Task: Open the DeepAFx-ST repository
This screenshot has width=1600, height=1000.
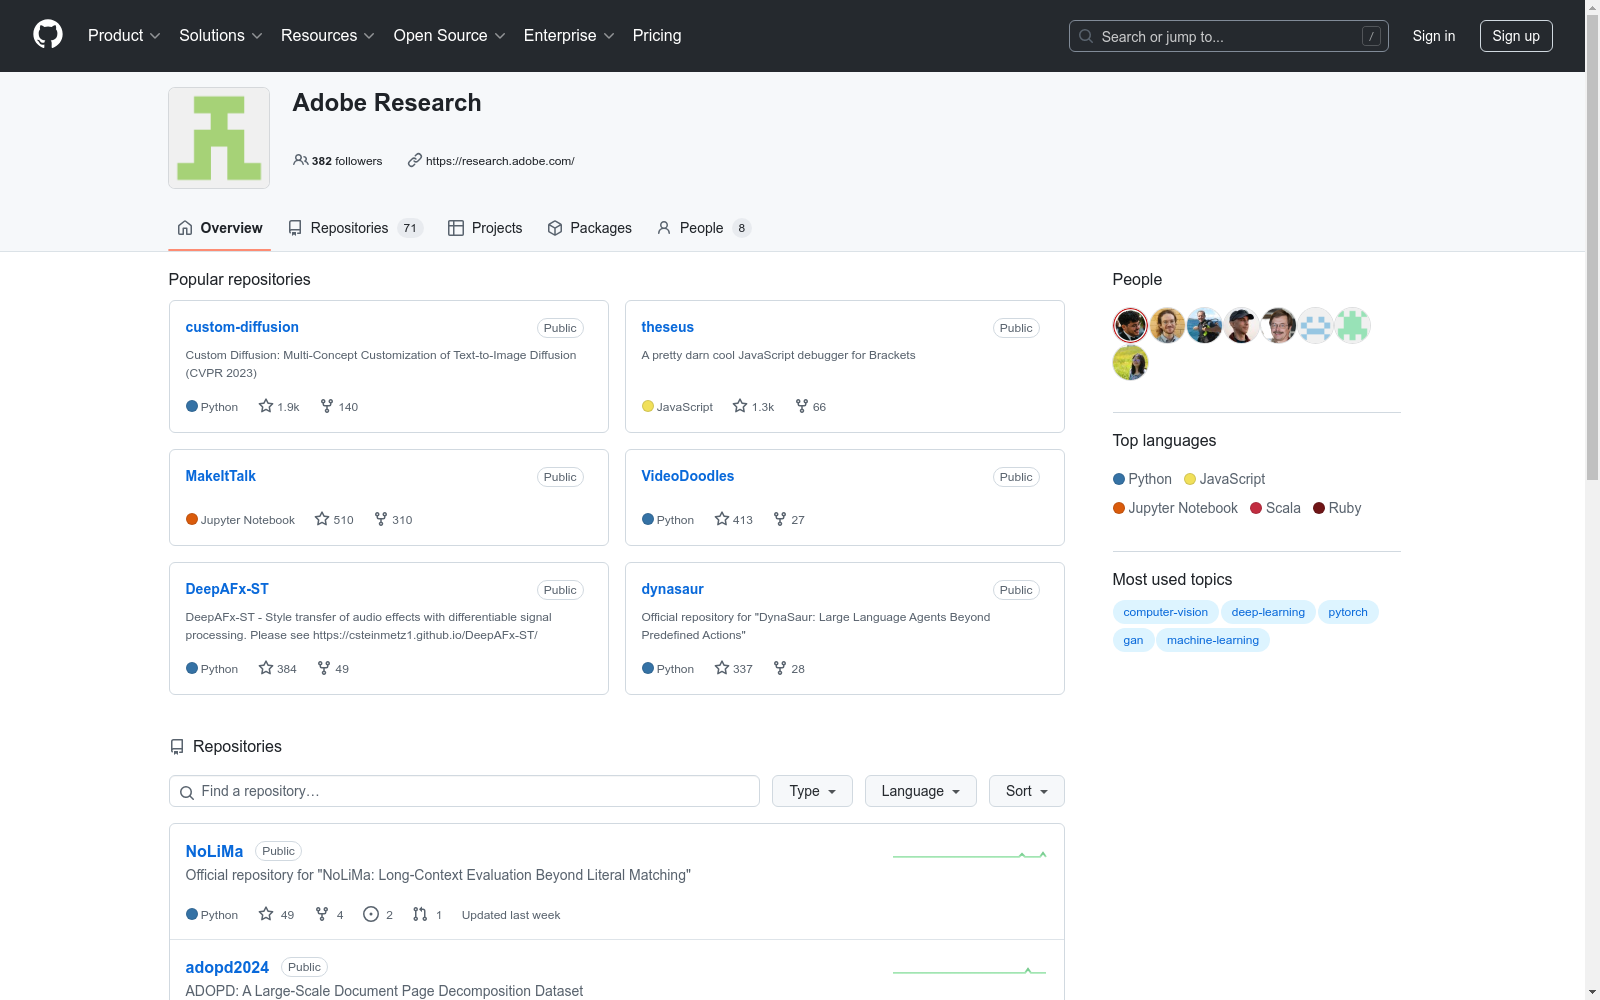Action: [227, 589]
